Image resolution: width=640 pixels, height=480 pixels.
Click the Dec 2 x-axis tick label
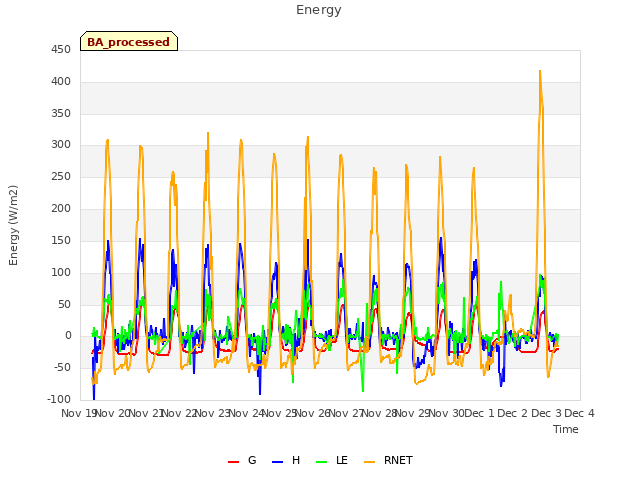(x=513, y=413)
